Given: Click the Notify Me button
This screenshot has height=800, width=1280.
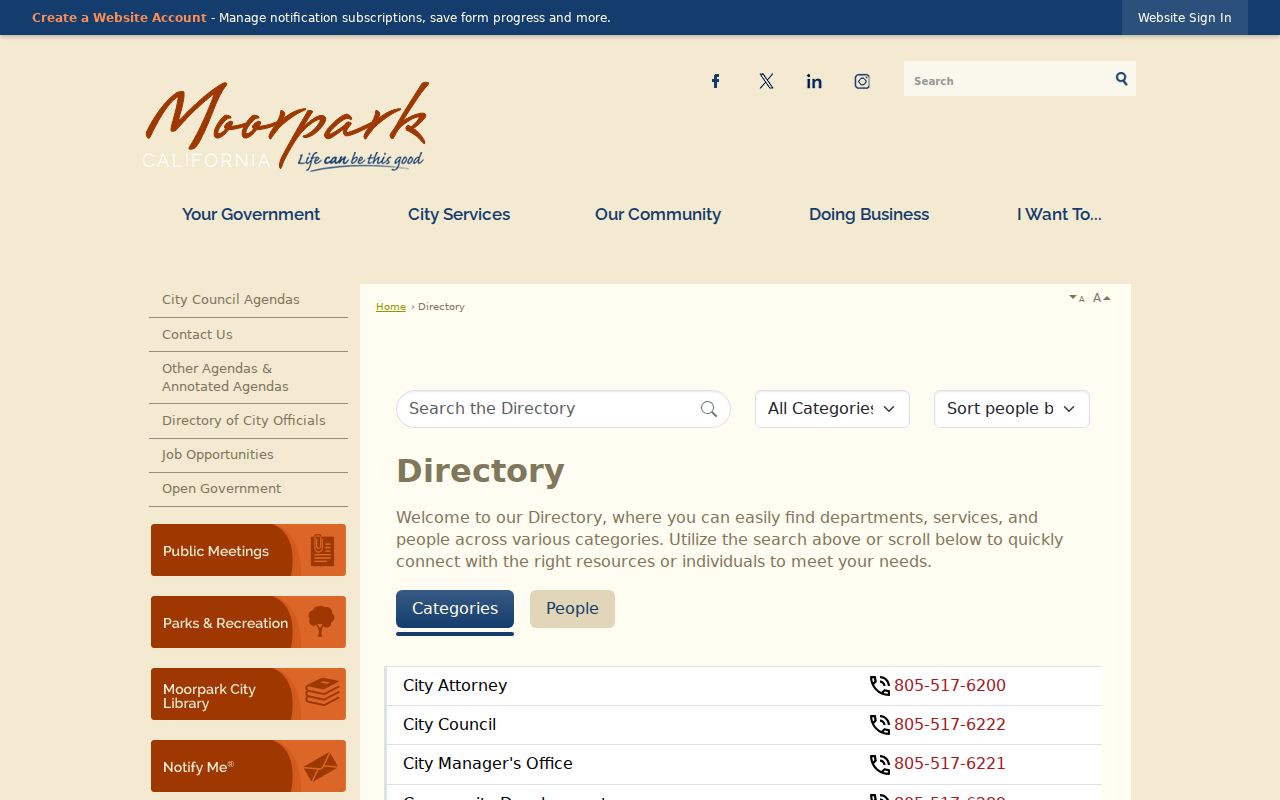Looking at the screenshot, I should coord(248,766).
